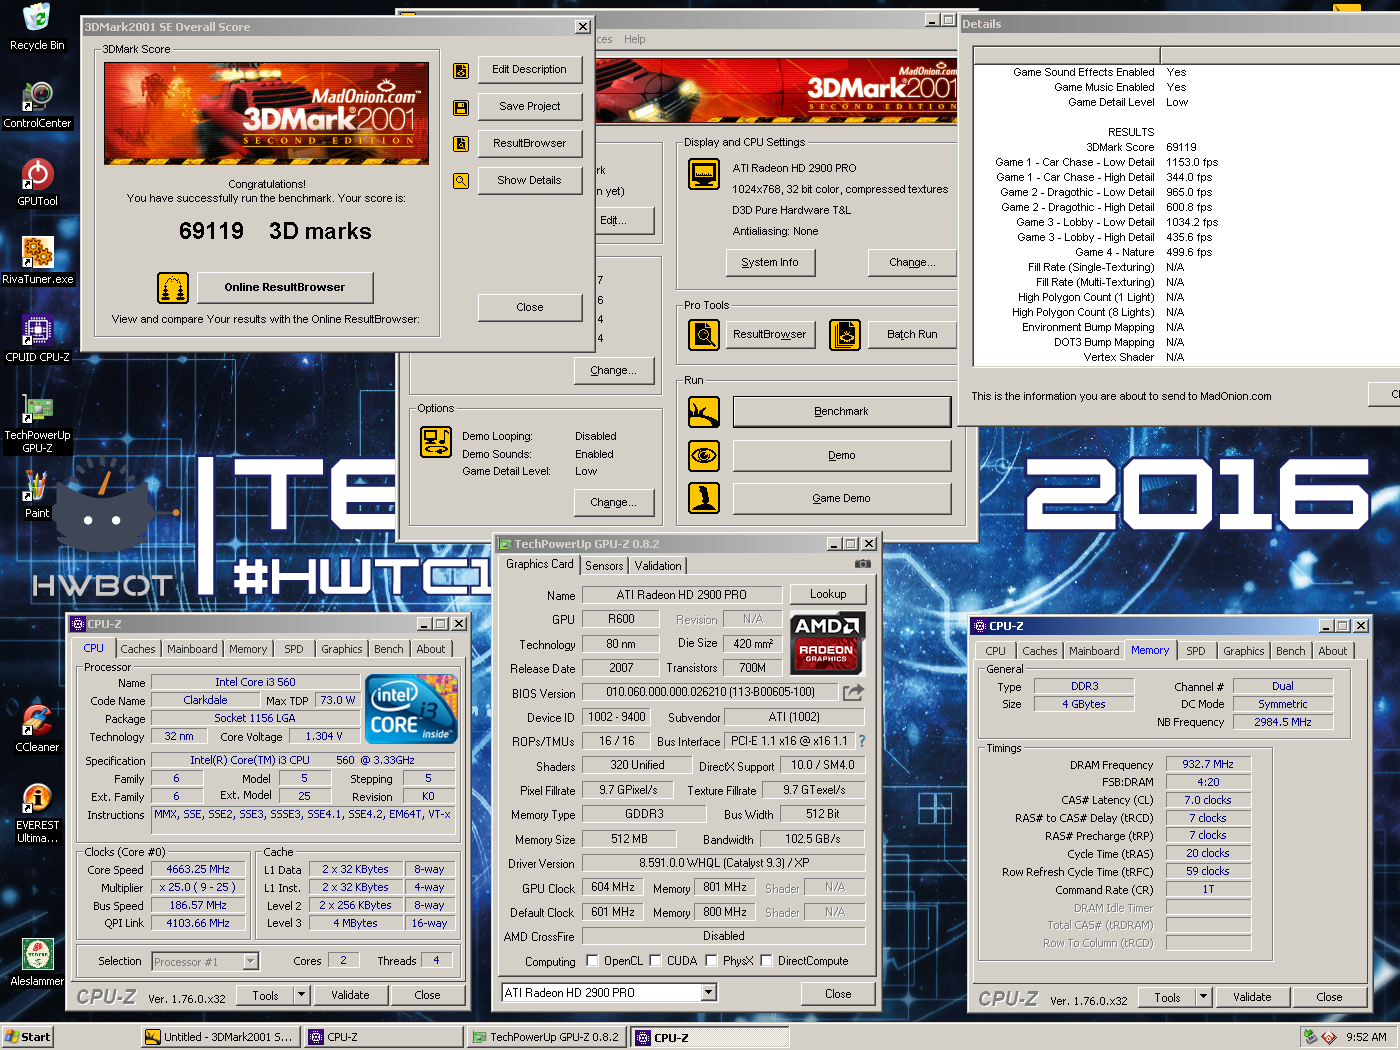Click the Lookup button in GPU-Z
Image resolution: width=1400 pixels, height=1050 pixels.
[x=828, y=595]
